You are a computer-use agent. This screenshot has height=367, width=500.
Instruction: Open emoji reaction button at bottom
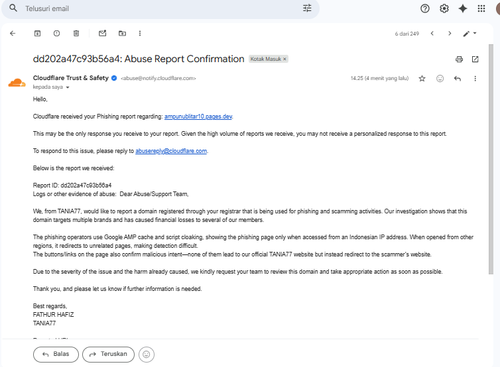point(146,354)
